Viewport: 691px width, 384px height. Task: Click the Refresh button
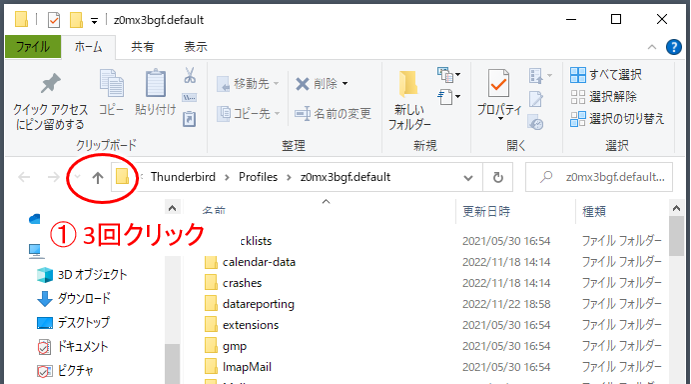tap(498, 177)
